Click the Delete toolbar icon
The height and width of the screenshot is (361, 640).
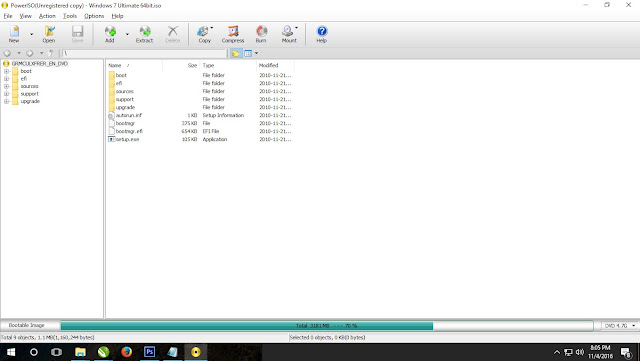(x=173, y=34)
